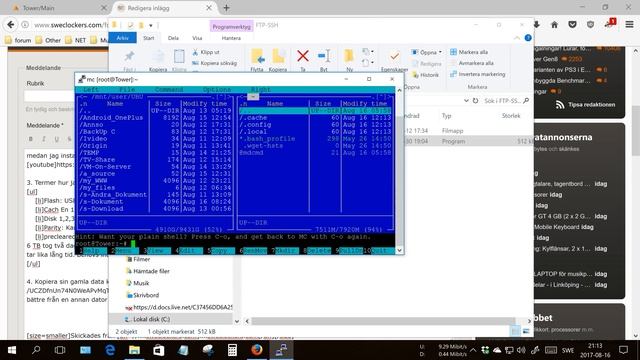Open the File menu in Midnight Commander
Viewport: 640px width, 360px height.
click(127, 89)
